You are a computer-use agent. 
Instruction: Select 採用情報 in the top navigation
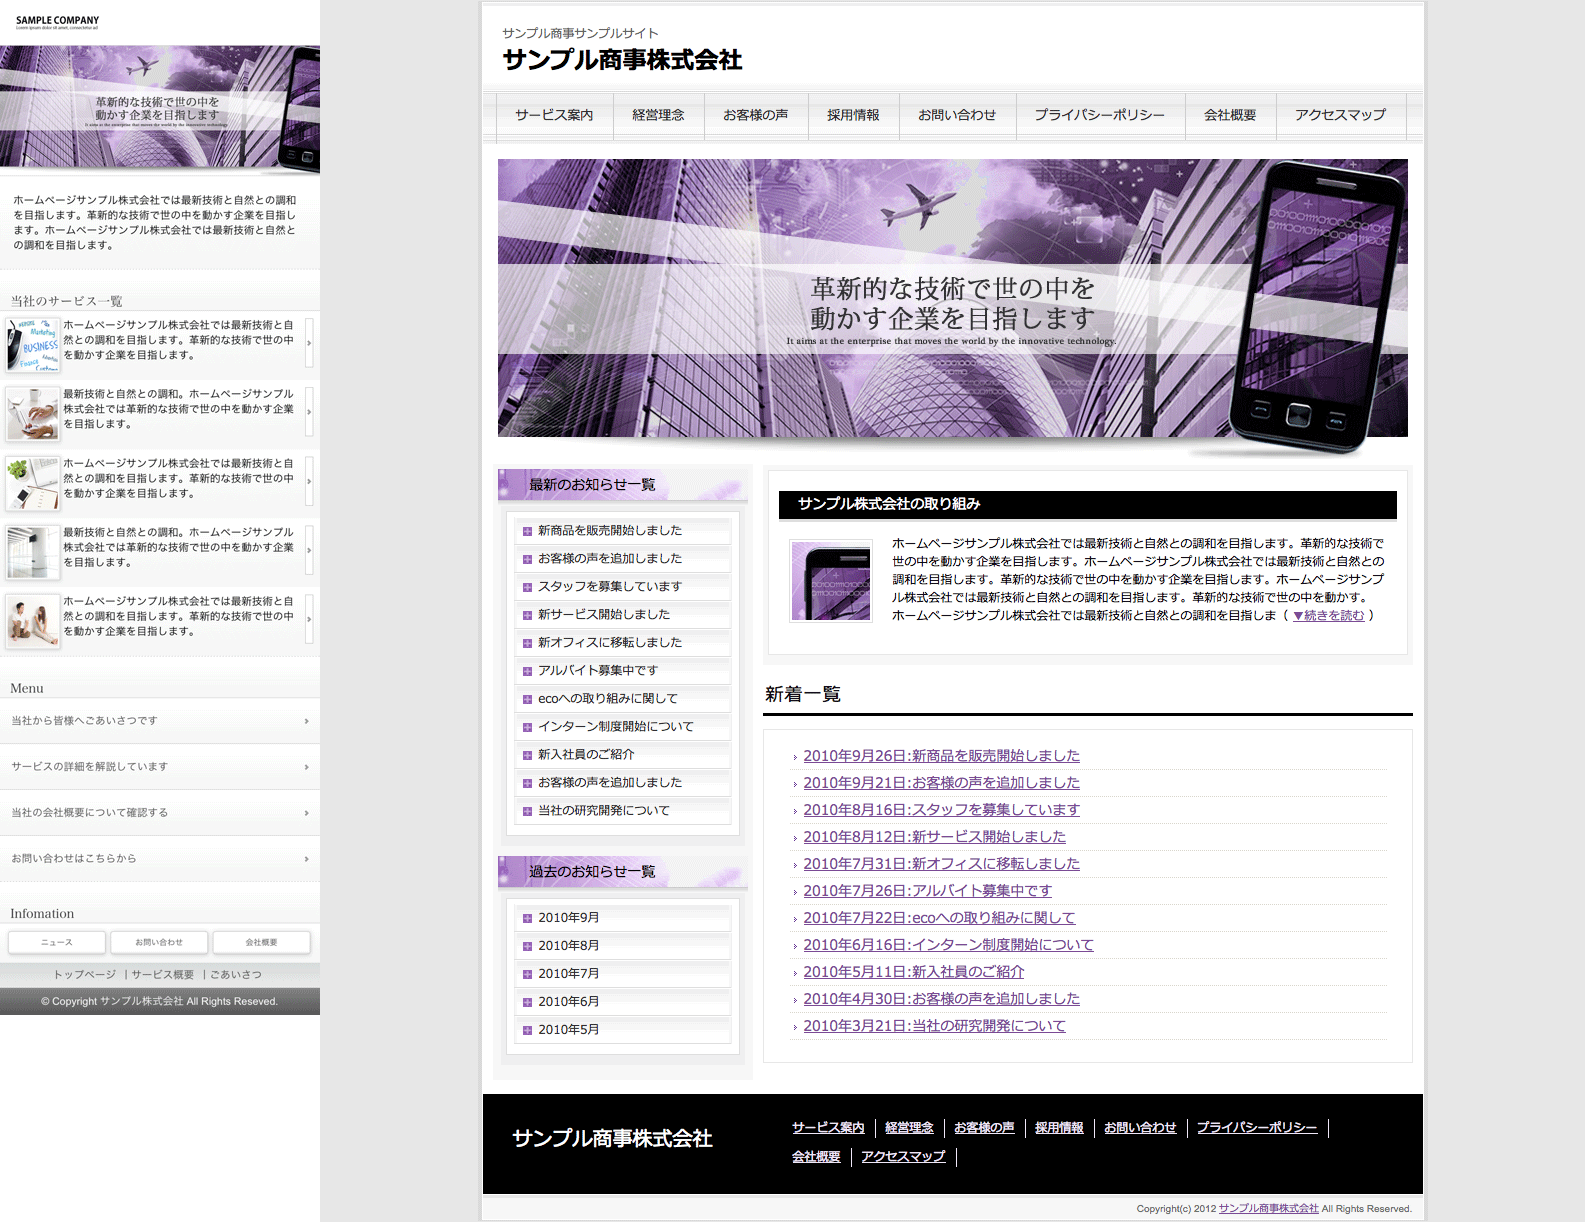point(853,115)
